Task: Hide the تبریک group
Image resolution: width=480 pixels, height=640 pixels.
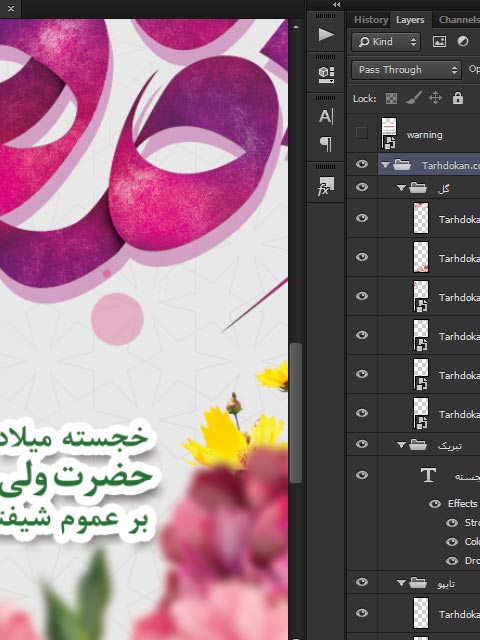Action: 362,444
